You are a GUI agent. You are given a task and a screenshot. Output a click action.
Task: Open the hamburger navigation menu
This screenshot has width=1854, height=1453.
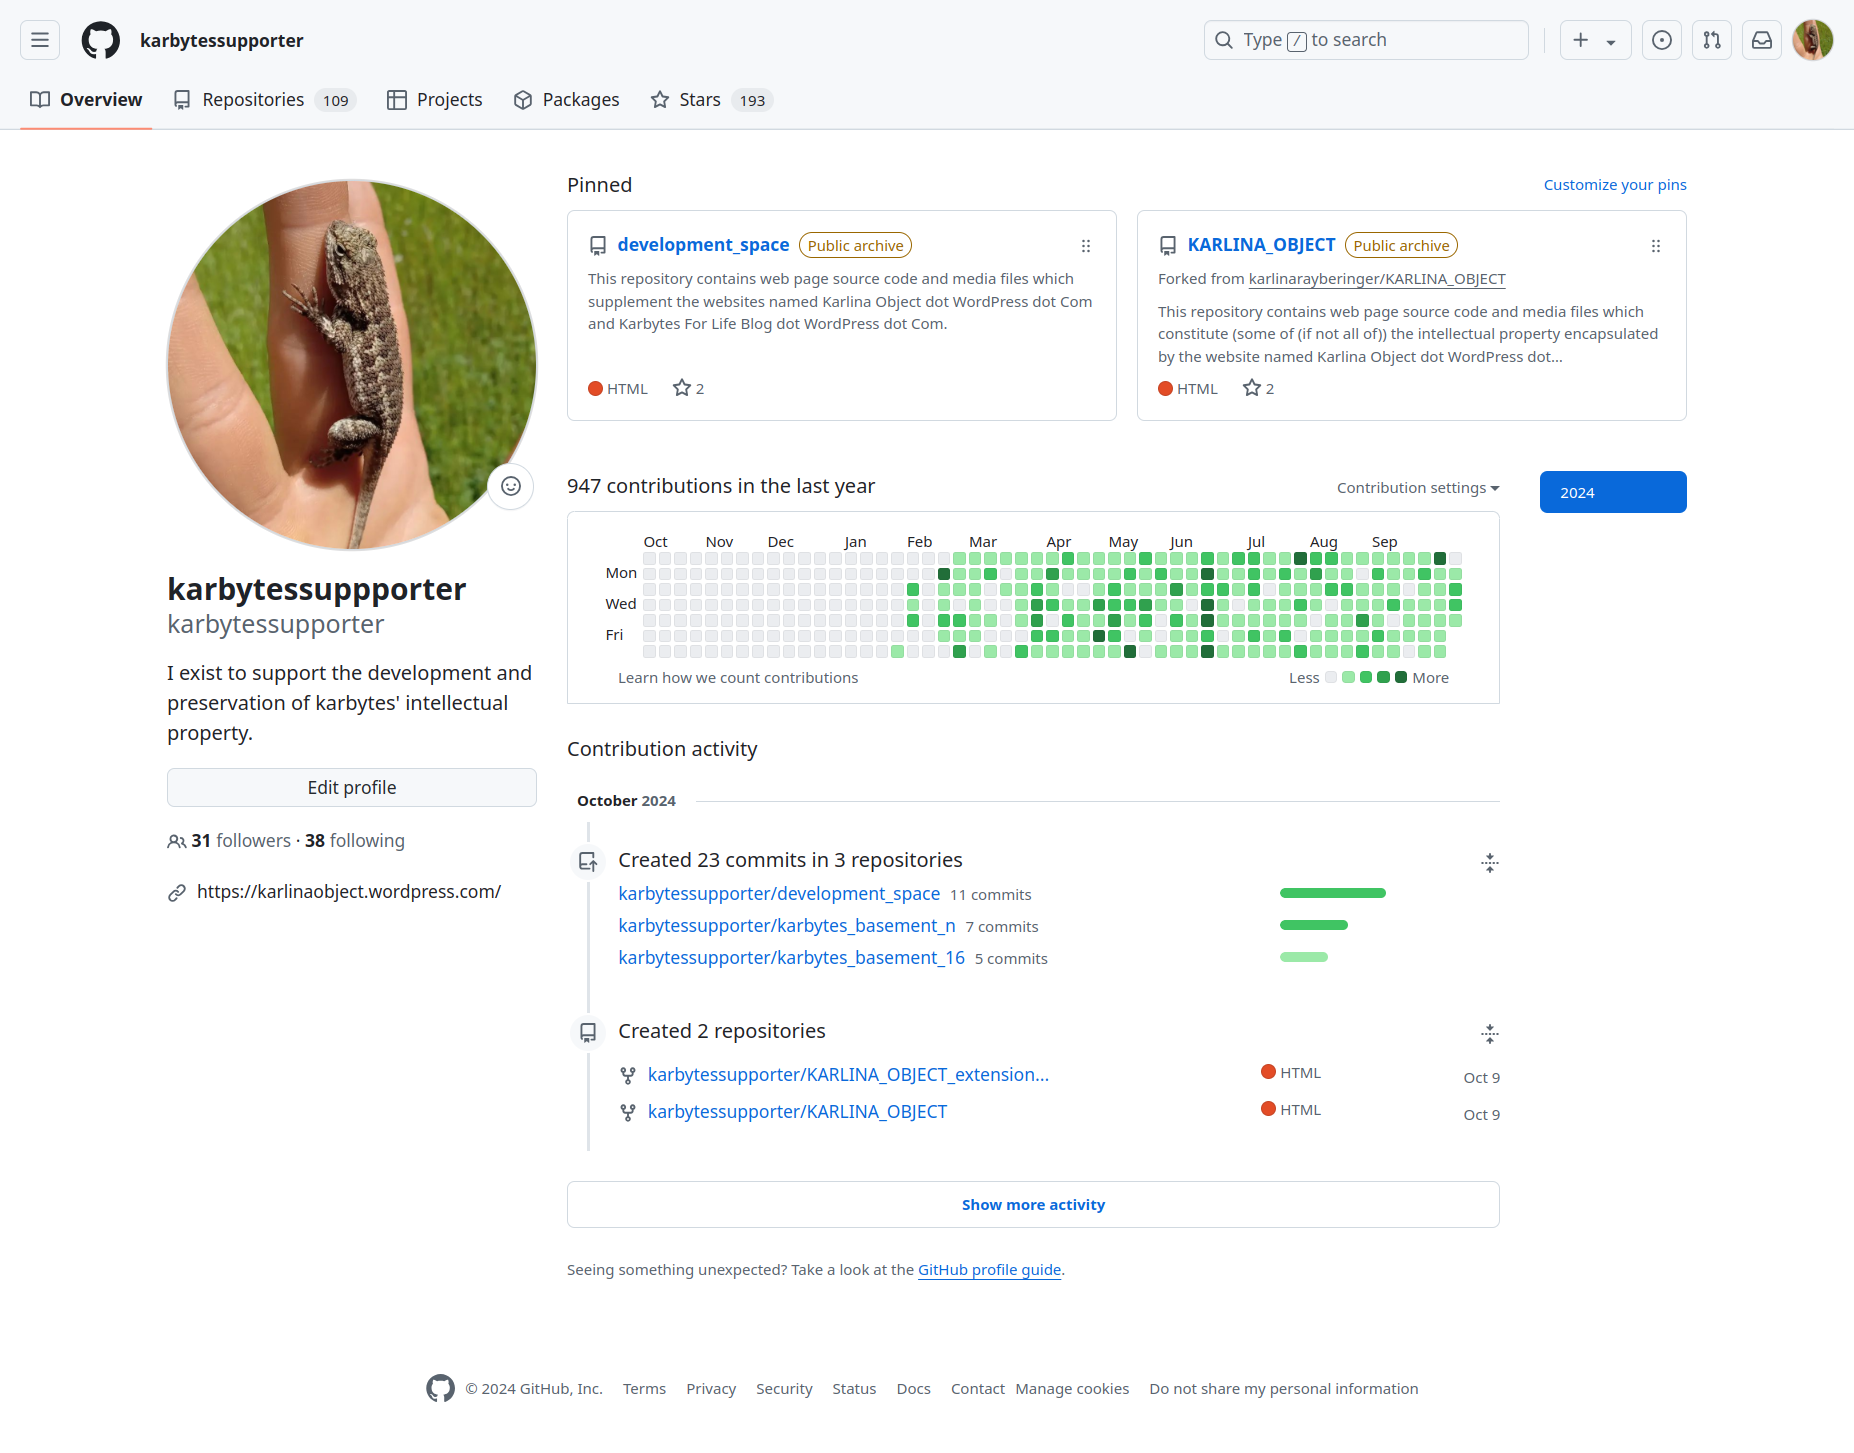point(40,40)
